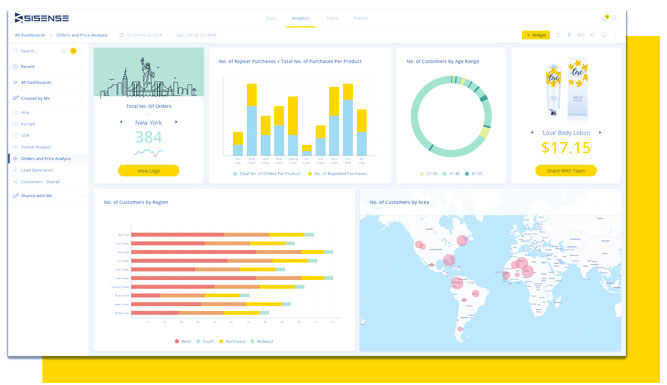Select Orders and Price Analysis in sidebar
The width and height of the screenshot is (667, 385).
pyautogui.click(x=46, y=159)
